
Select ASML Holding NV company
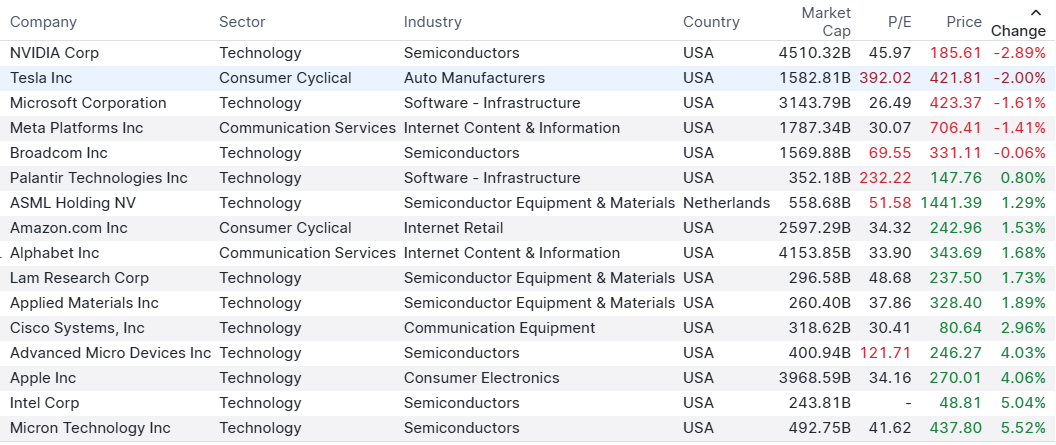(72, 203)
